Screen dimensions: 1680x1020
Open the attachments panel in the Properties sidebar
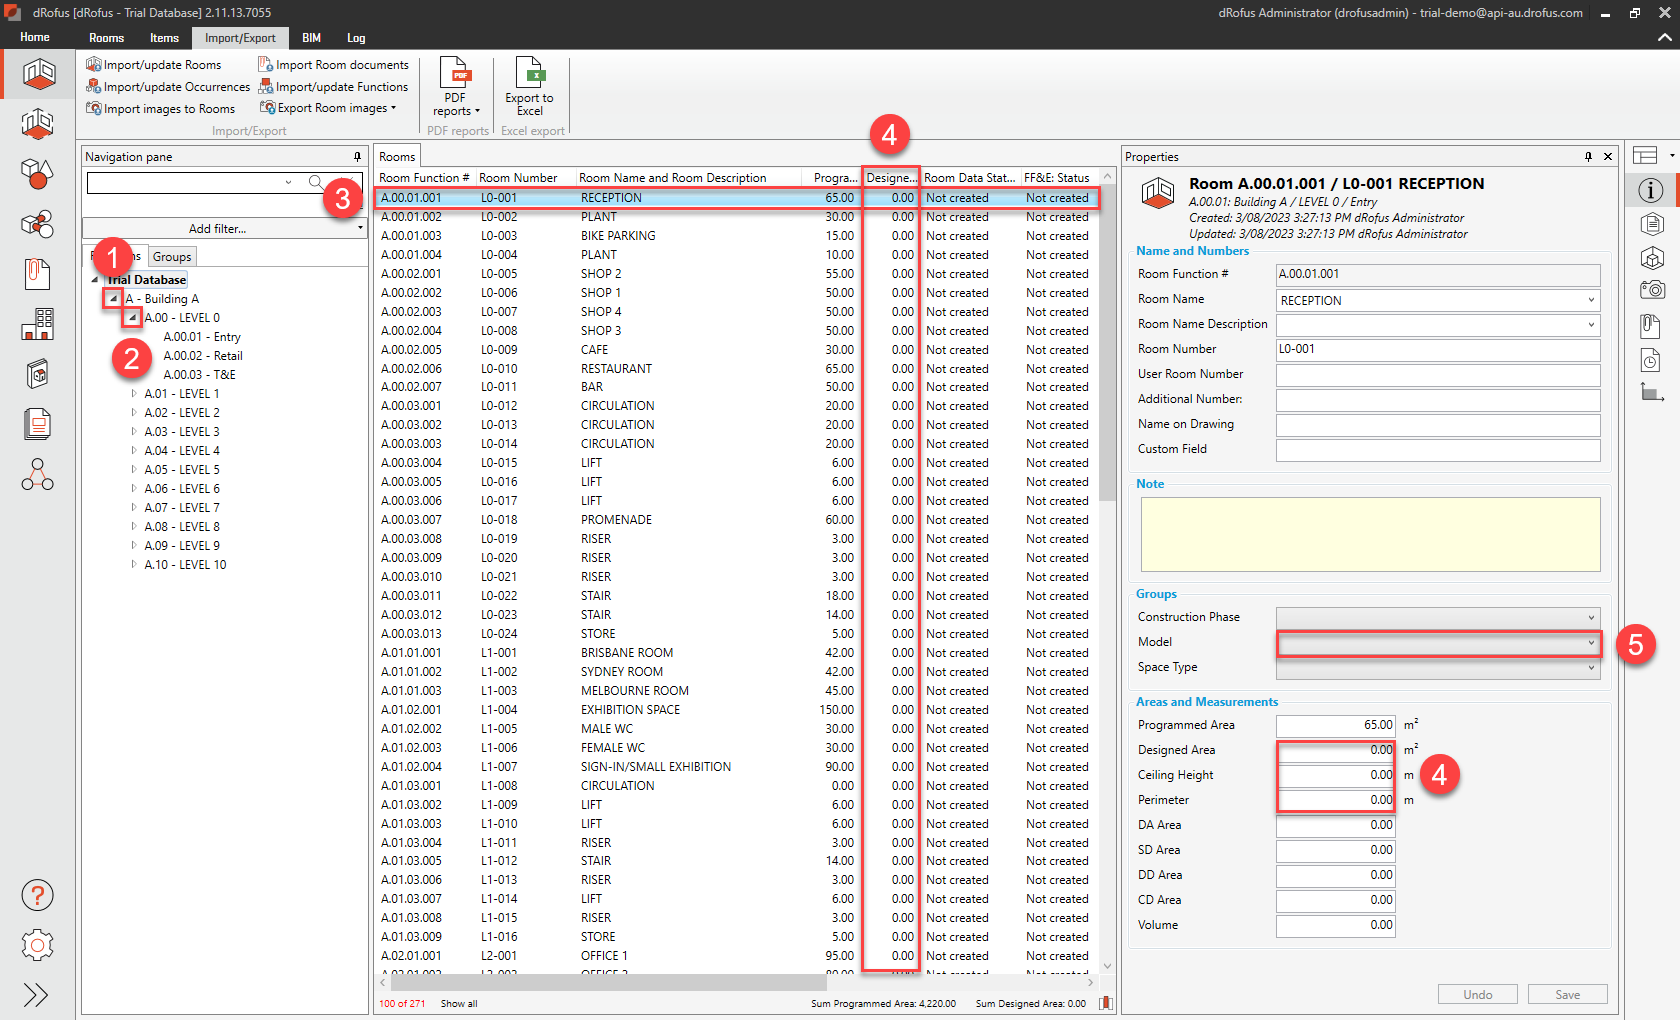coord(1651,325)
